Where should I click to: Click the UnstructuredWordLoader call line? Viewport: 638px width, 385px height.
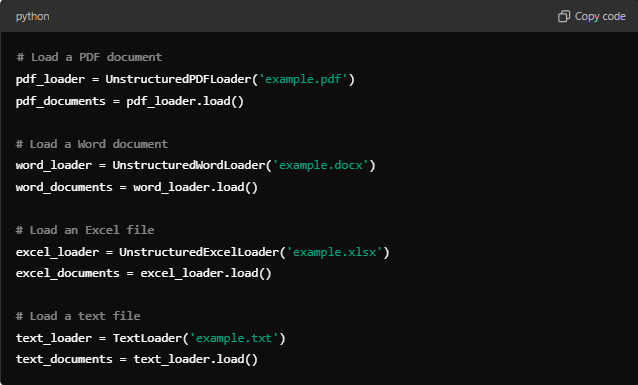point(195,165)
